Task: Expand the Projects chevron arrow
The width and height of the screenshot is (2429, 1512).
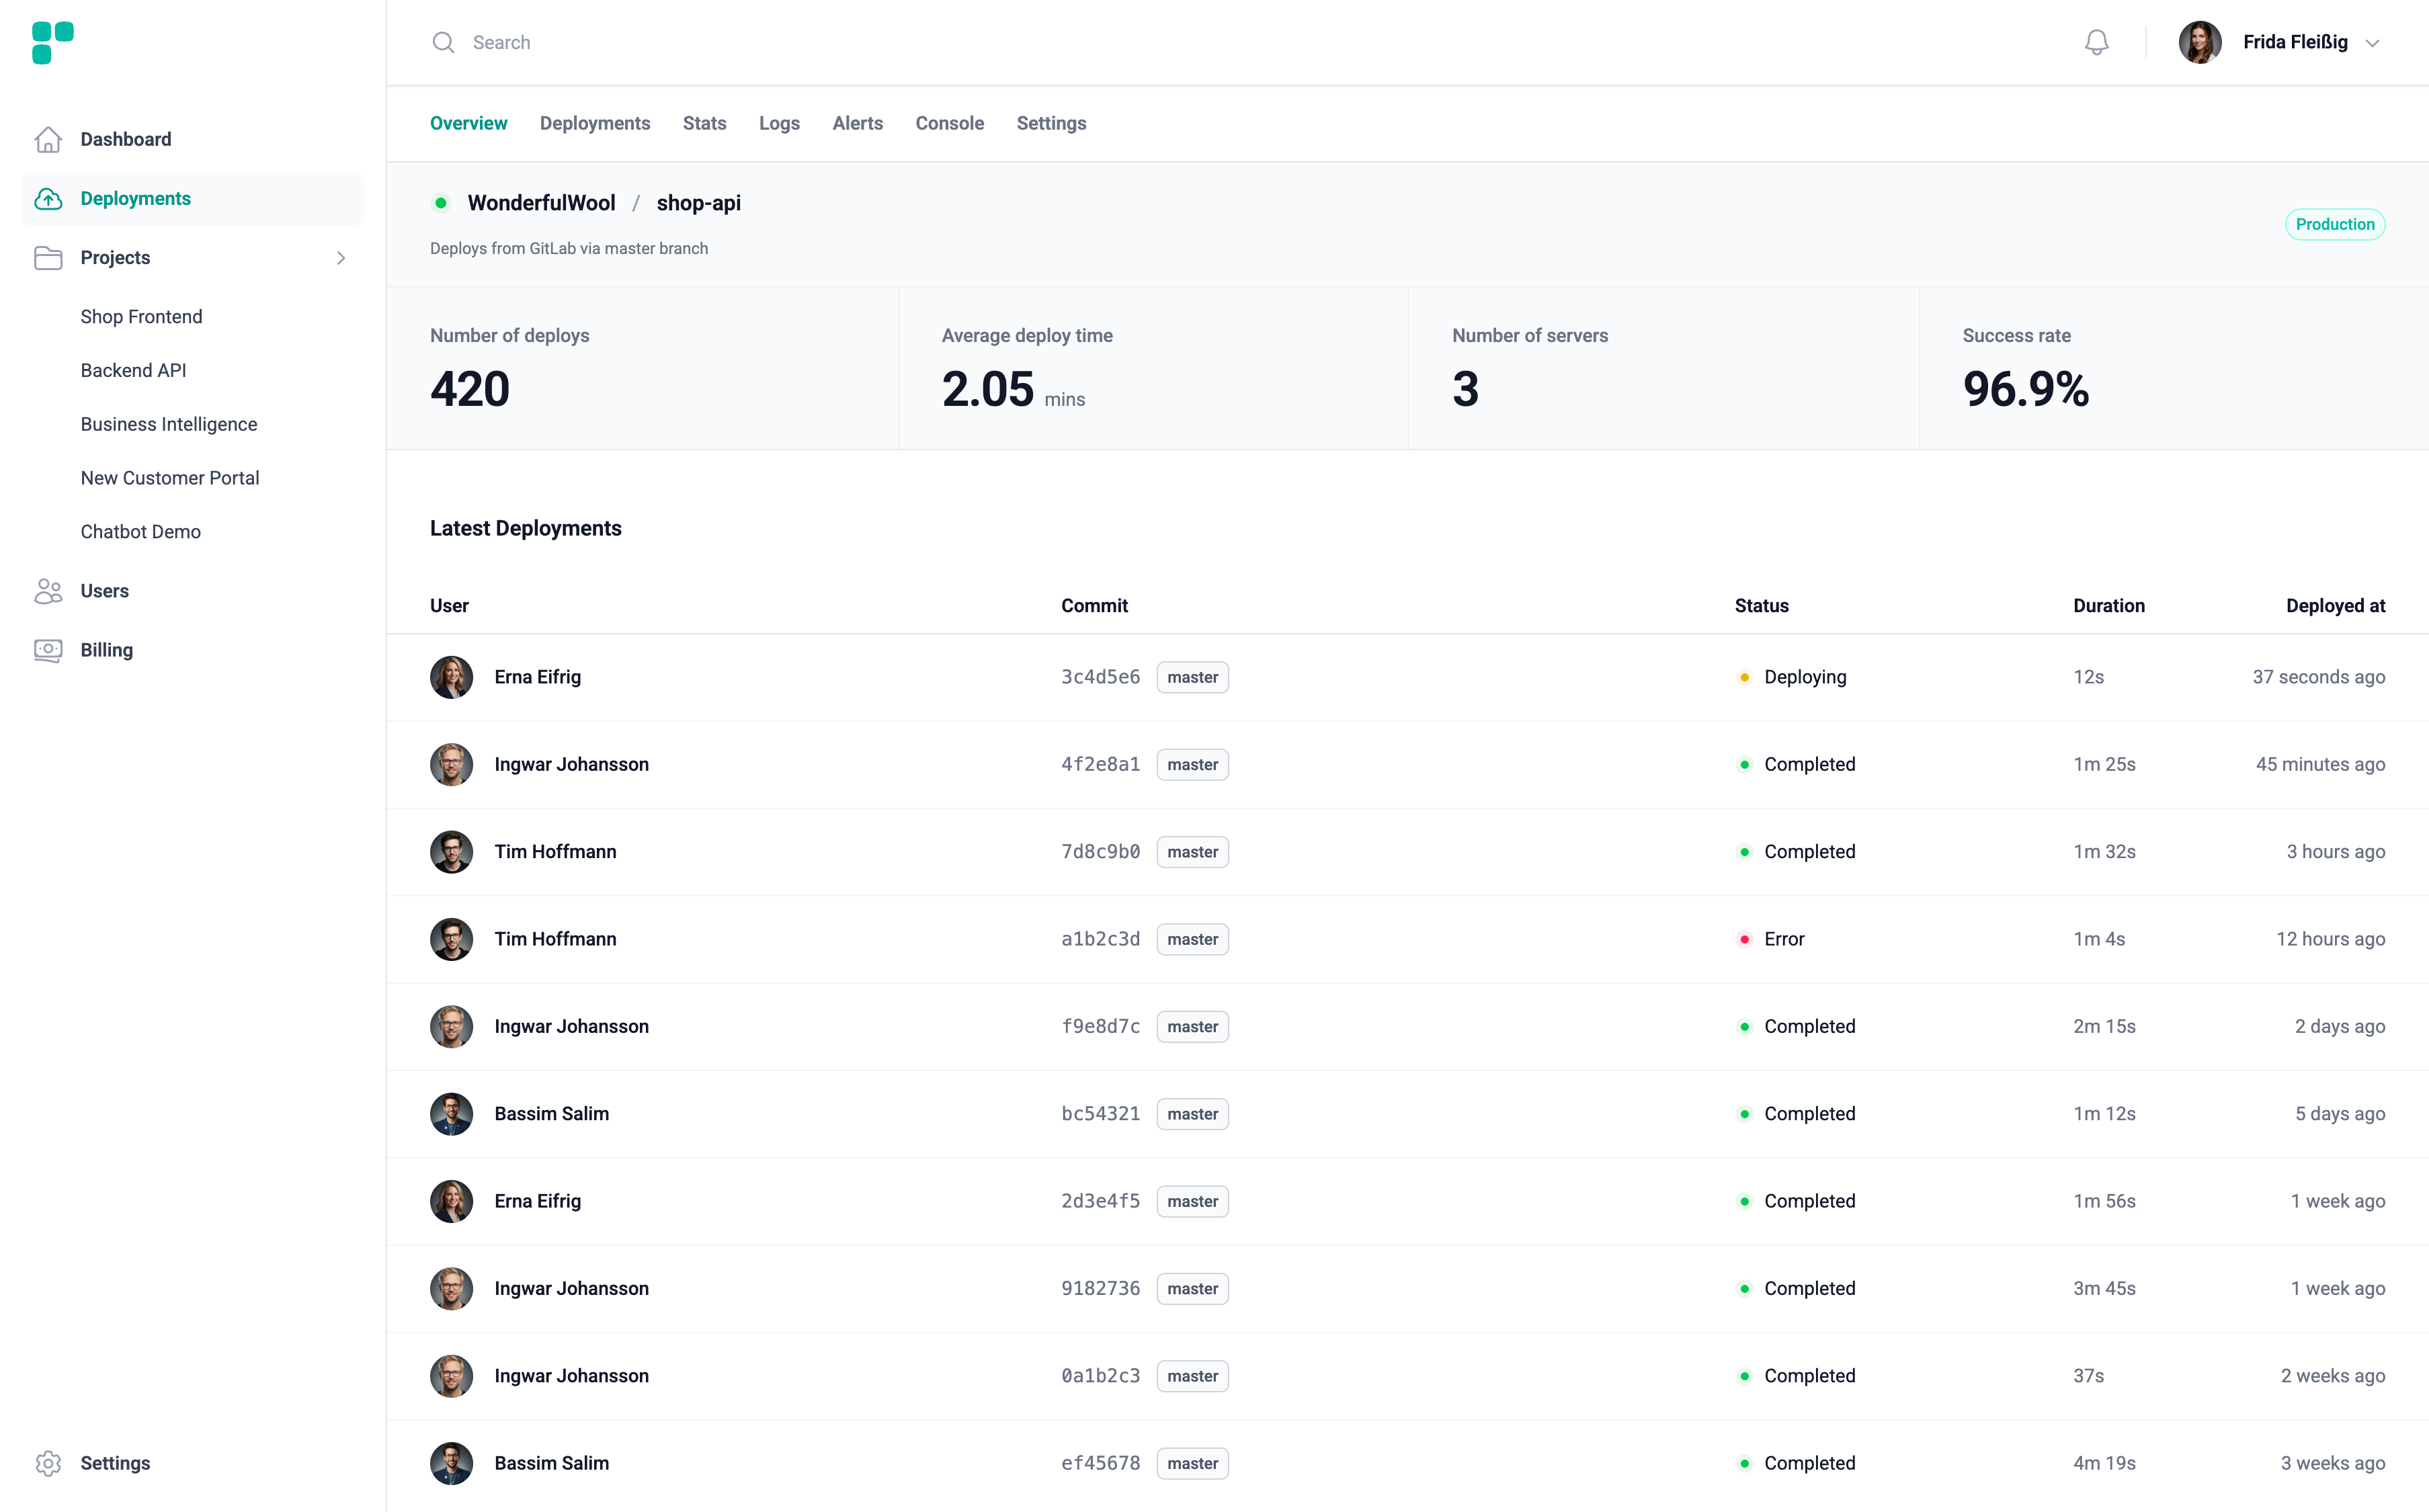Action: click(x=341, y=258)
